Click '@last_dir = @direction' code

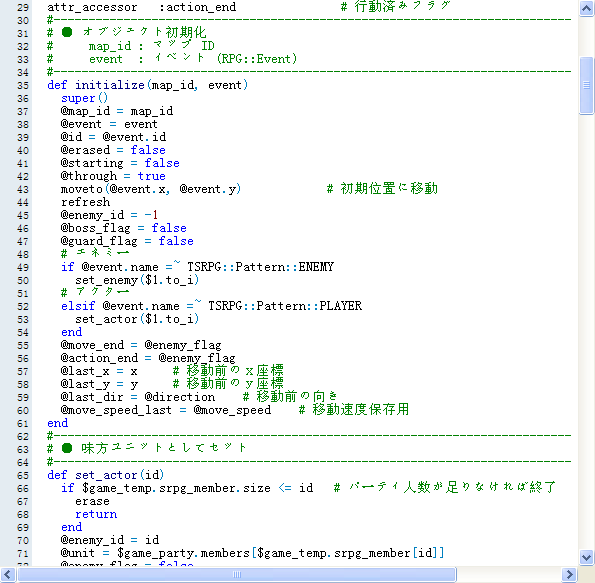[138, 397]
